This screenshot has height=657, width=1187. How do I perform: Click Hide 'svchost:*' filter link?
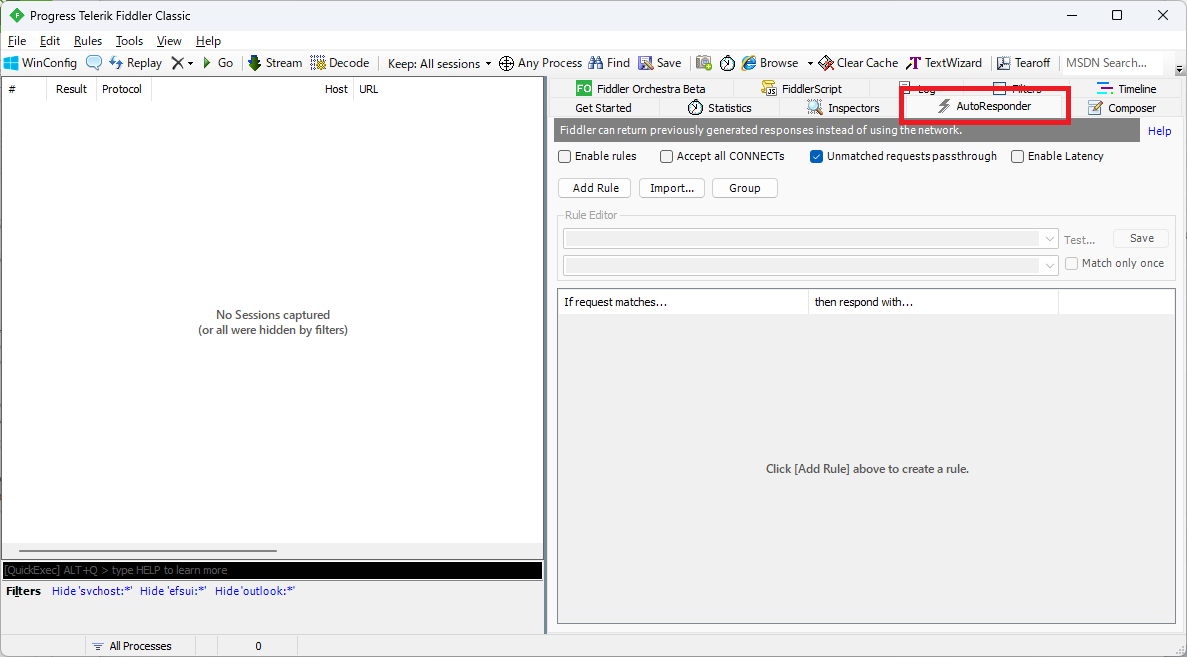coord(92,591)
